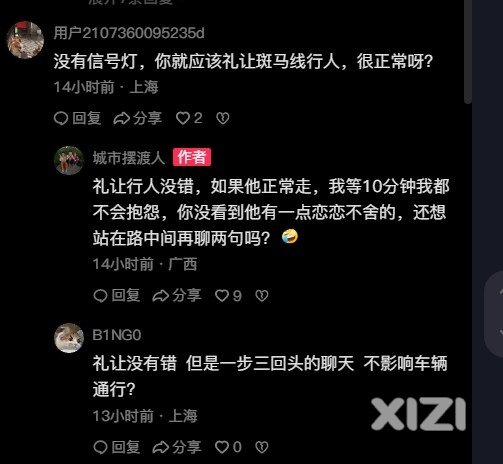This screenshot has width=503, height=464.
Task: Like the author's comment that has 9 likes
Action: coord(228,295)
